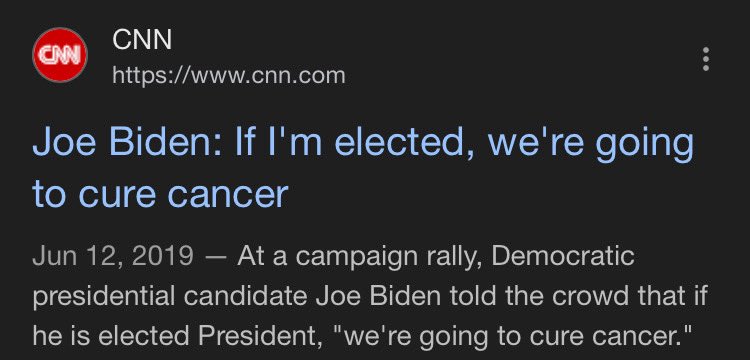
Task: Click the snippet text about campaign rally
Action: pos(369,296)
